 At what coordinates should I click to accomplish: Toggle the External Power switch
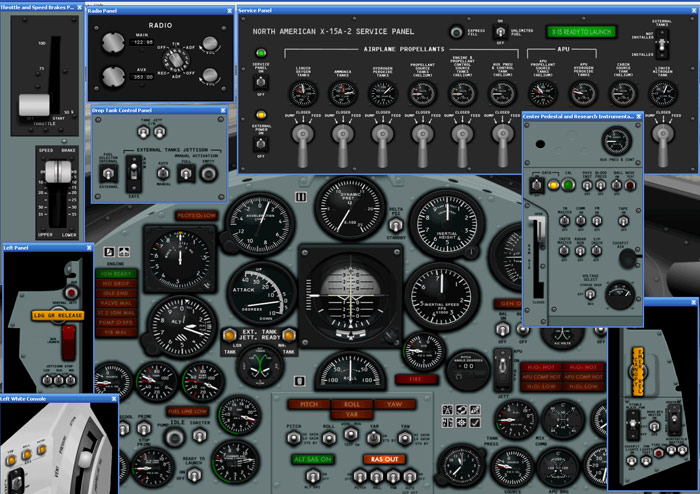click(x=261, y=142)
